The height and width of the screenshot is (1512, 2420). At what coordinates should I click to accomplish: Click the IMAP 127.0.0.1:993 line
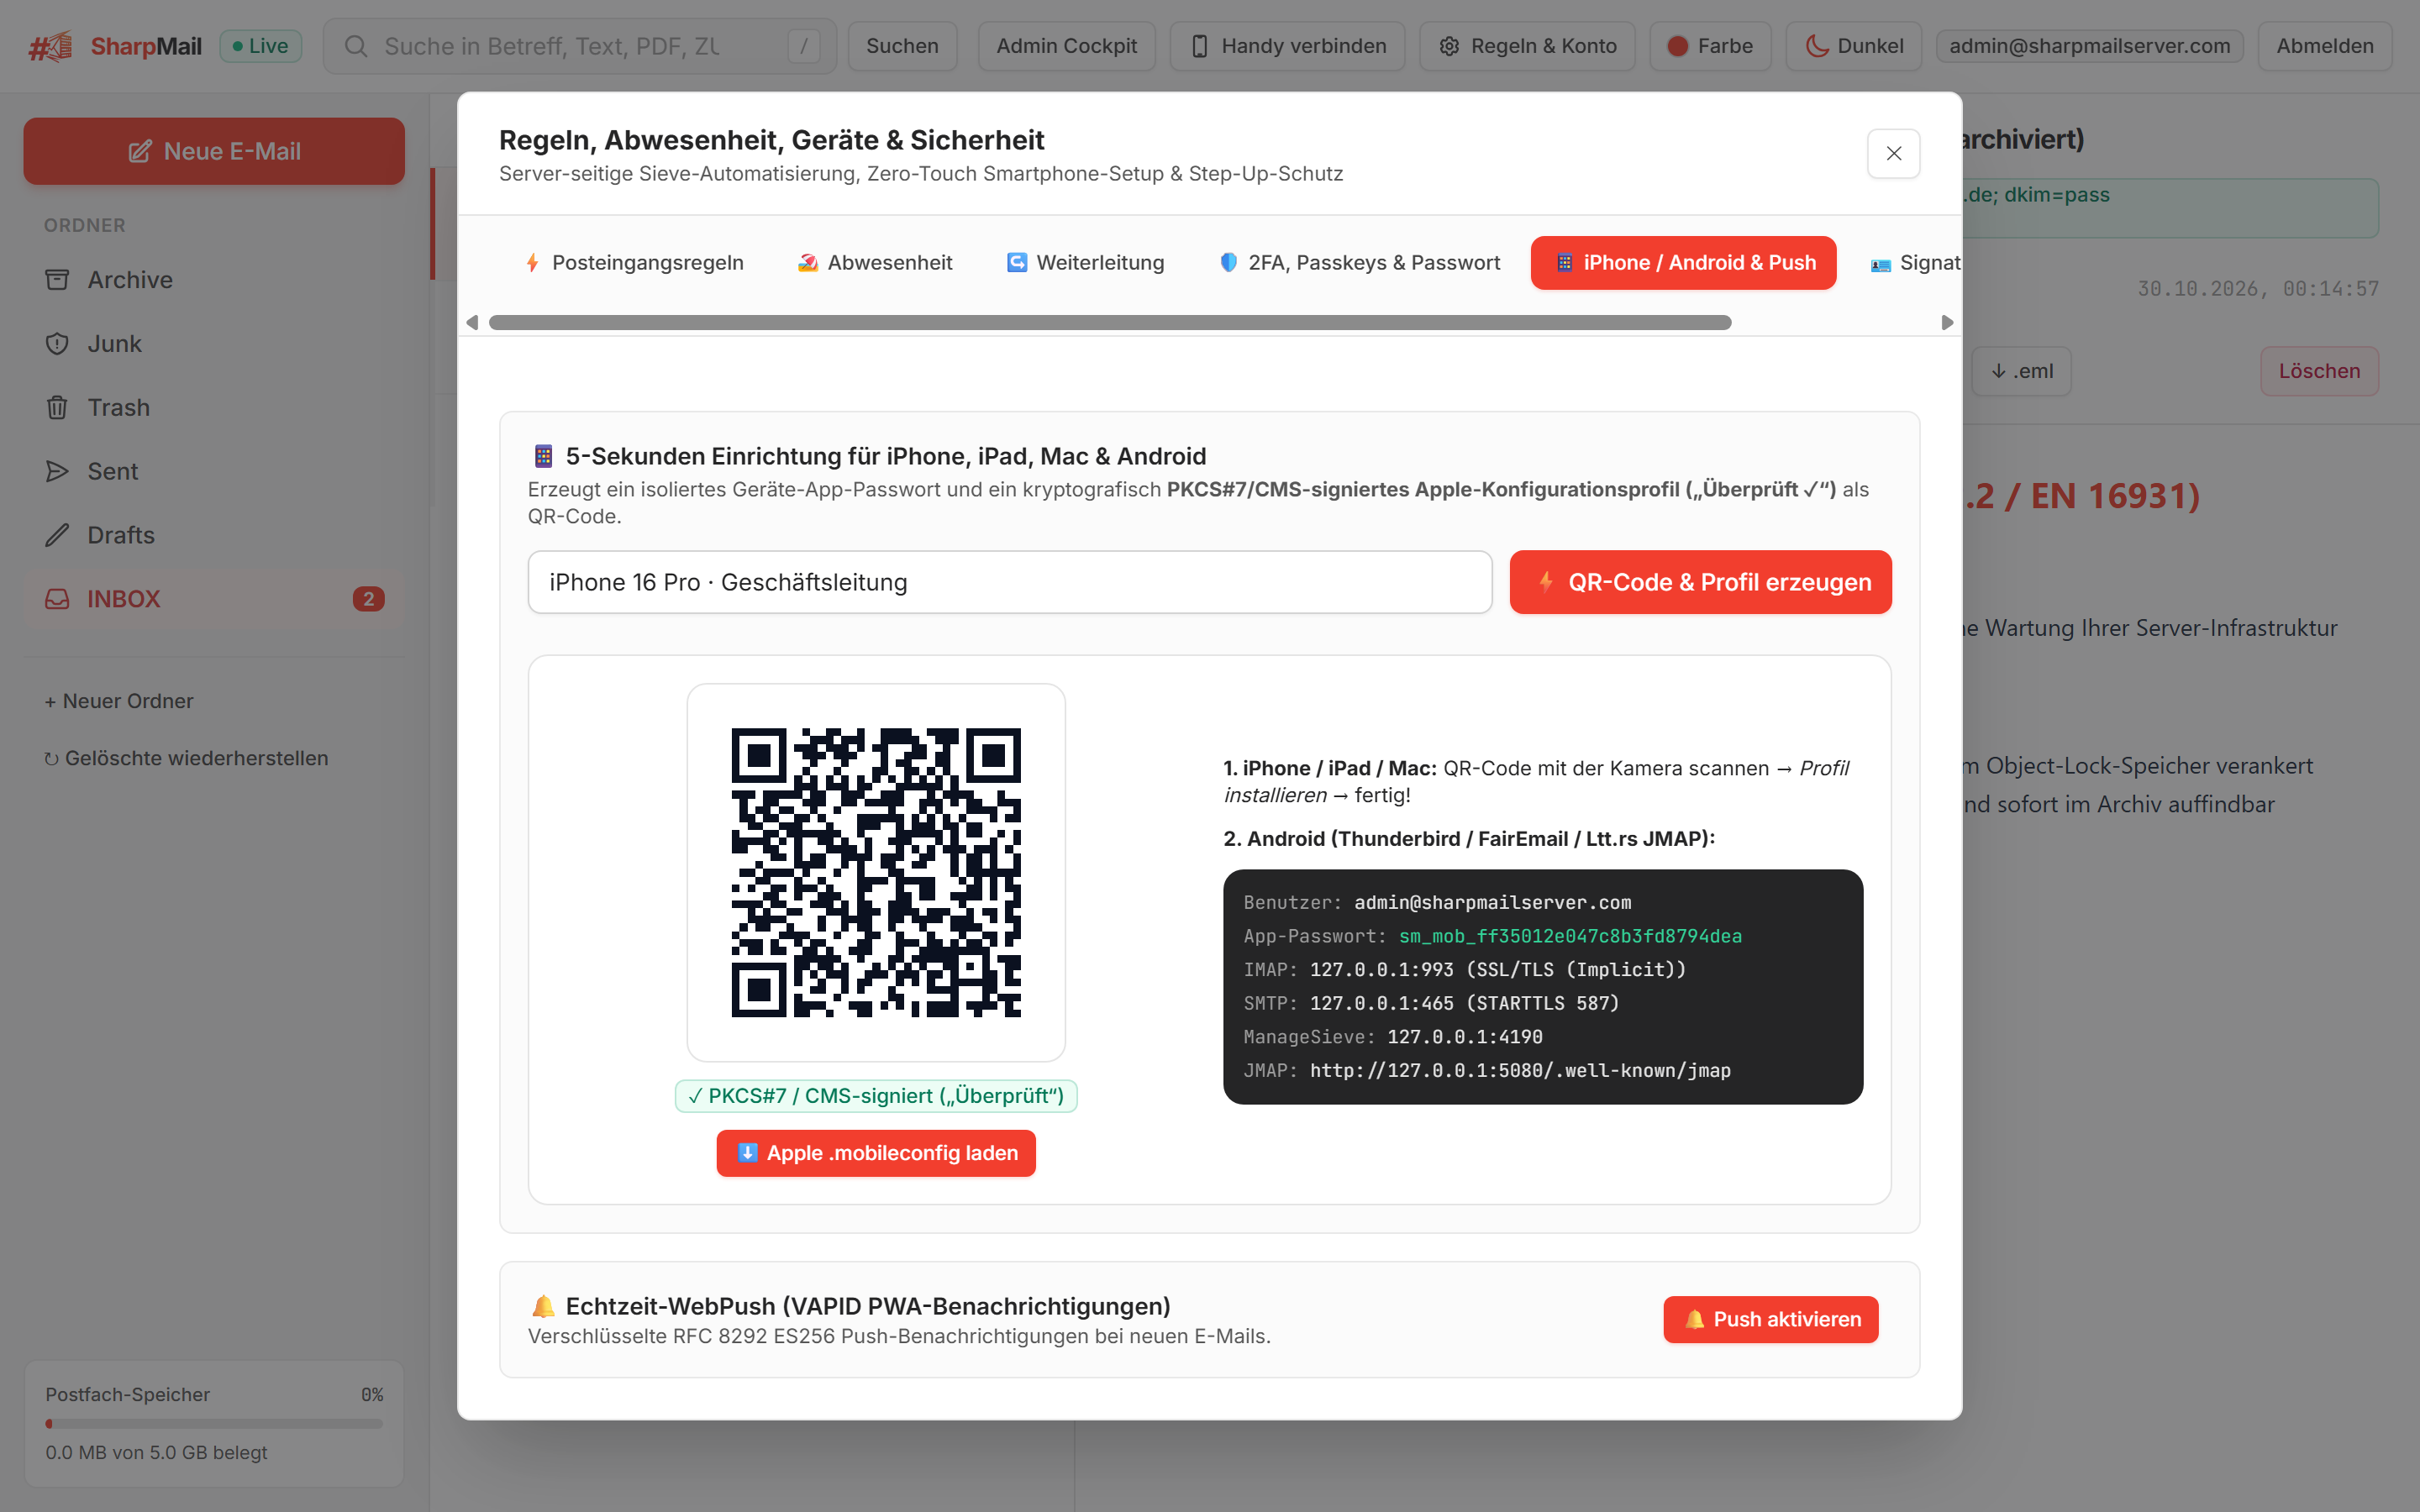click(1465, 969)
